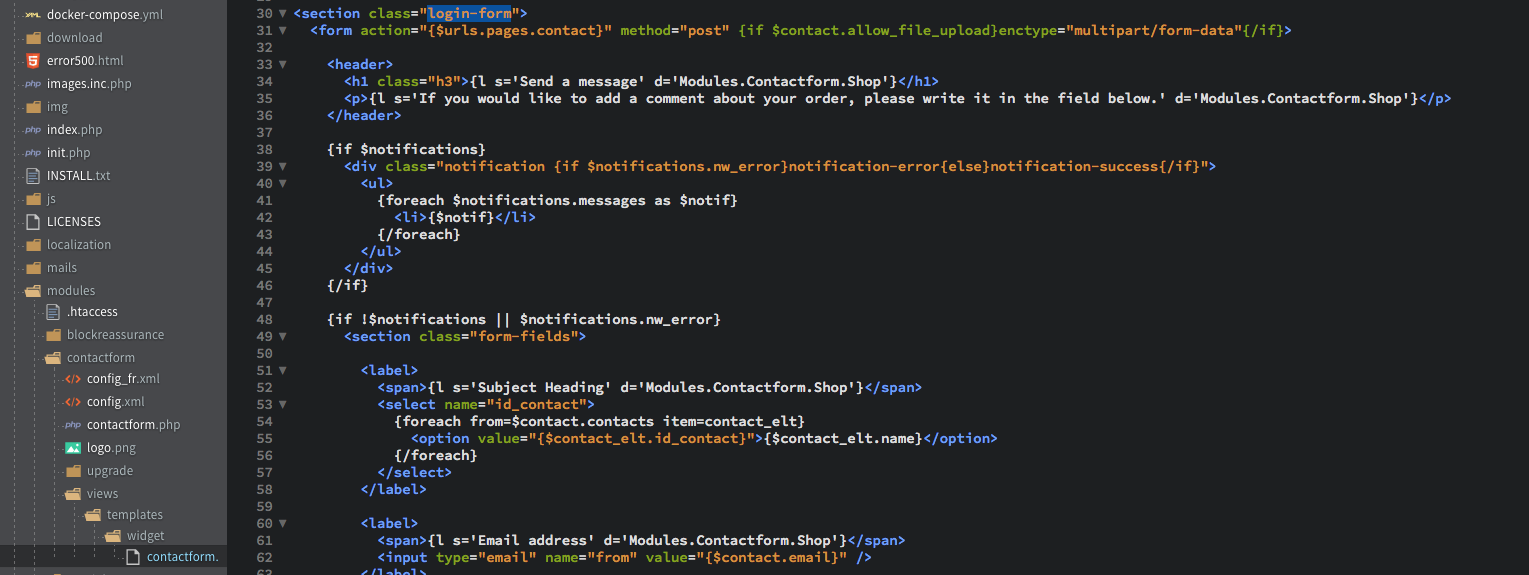Image resolution: width=1529 pixels, height=575 pixels.
Task: Click the XML icon of config_fr.xml
Action: pos(73,379)
